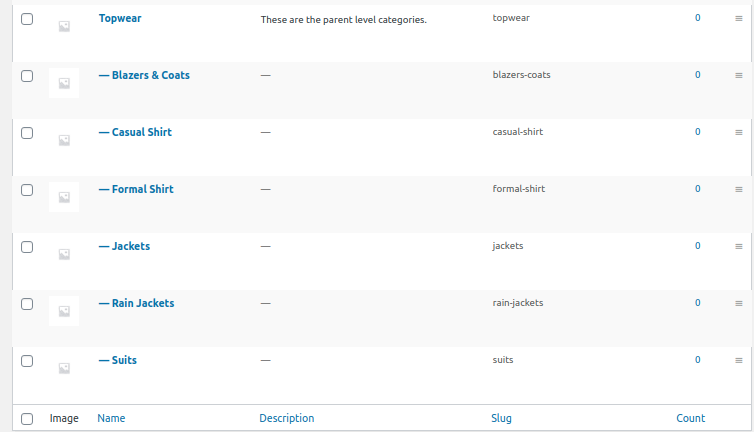The height and width of the screenshot is (432, 754).
Task: Click the drag handle icon for Topwear row
Action: point(739,18)
